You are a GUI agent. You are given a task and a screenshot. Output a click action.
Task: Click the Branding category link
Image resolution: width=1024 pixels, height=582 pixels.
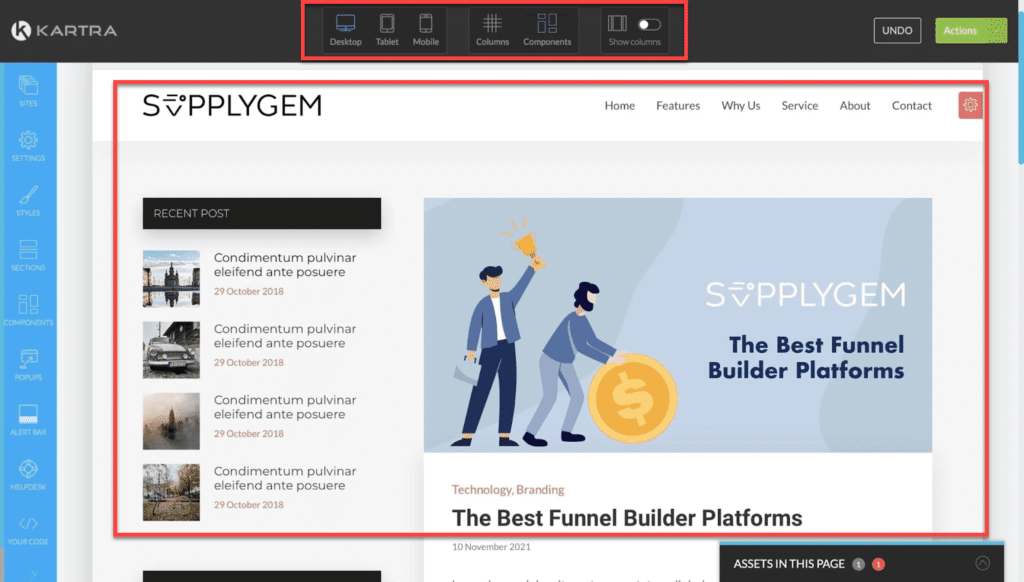click(540, 490)
